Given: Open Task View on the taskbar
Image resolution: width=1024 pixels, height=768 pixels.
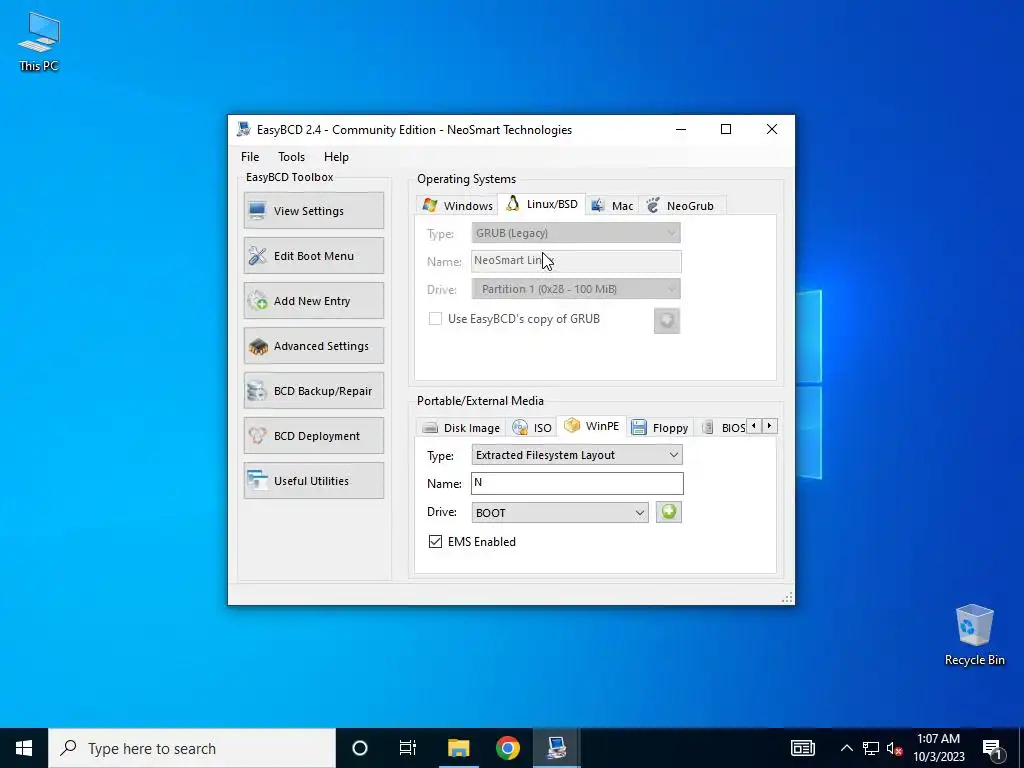Looking at the screenshot, I should coord(408,748).
